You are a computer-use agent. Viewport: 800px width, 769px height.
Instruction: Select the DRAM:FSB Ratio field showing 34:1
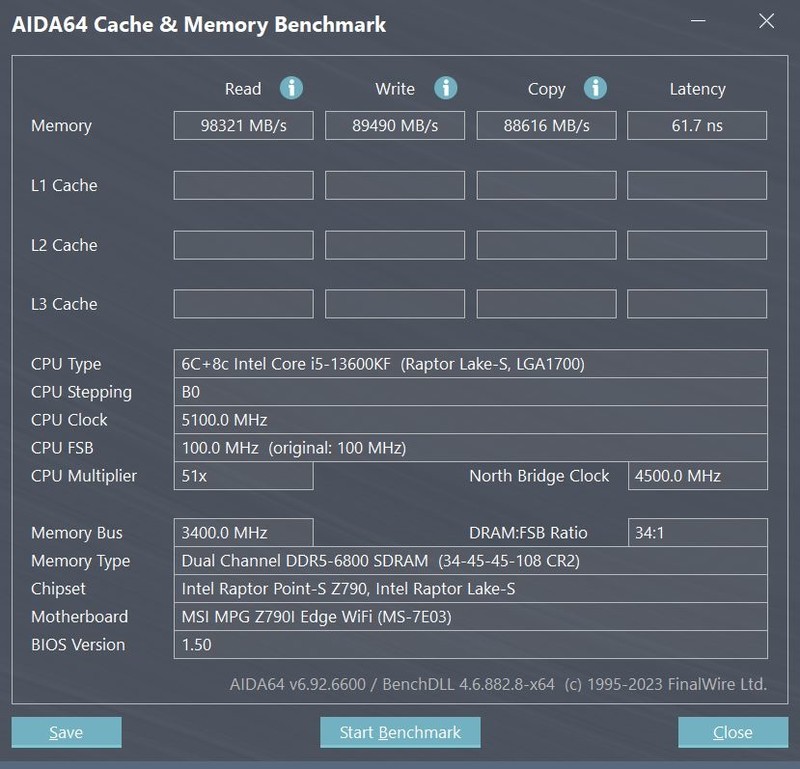pos(697,532)
